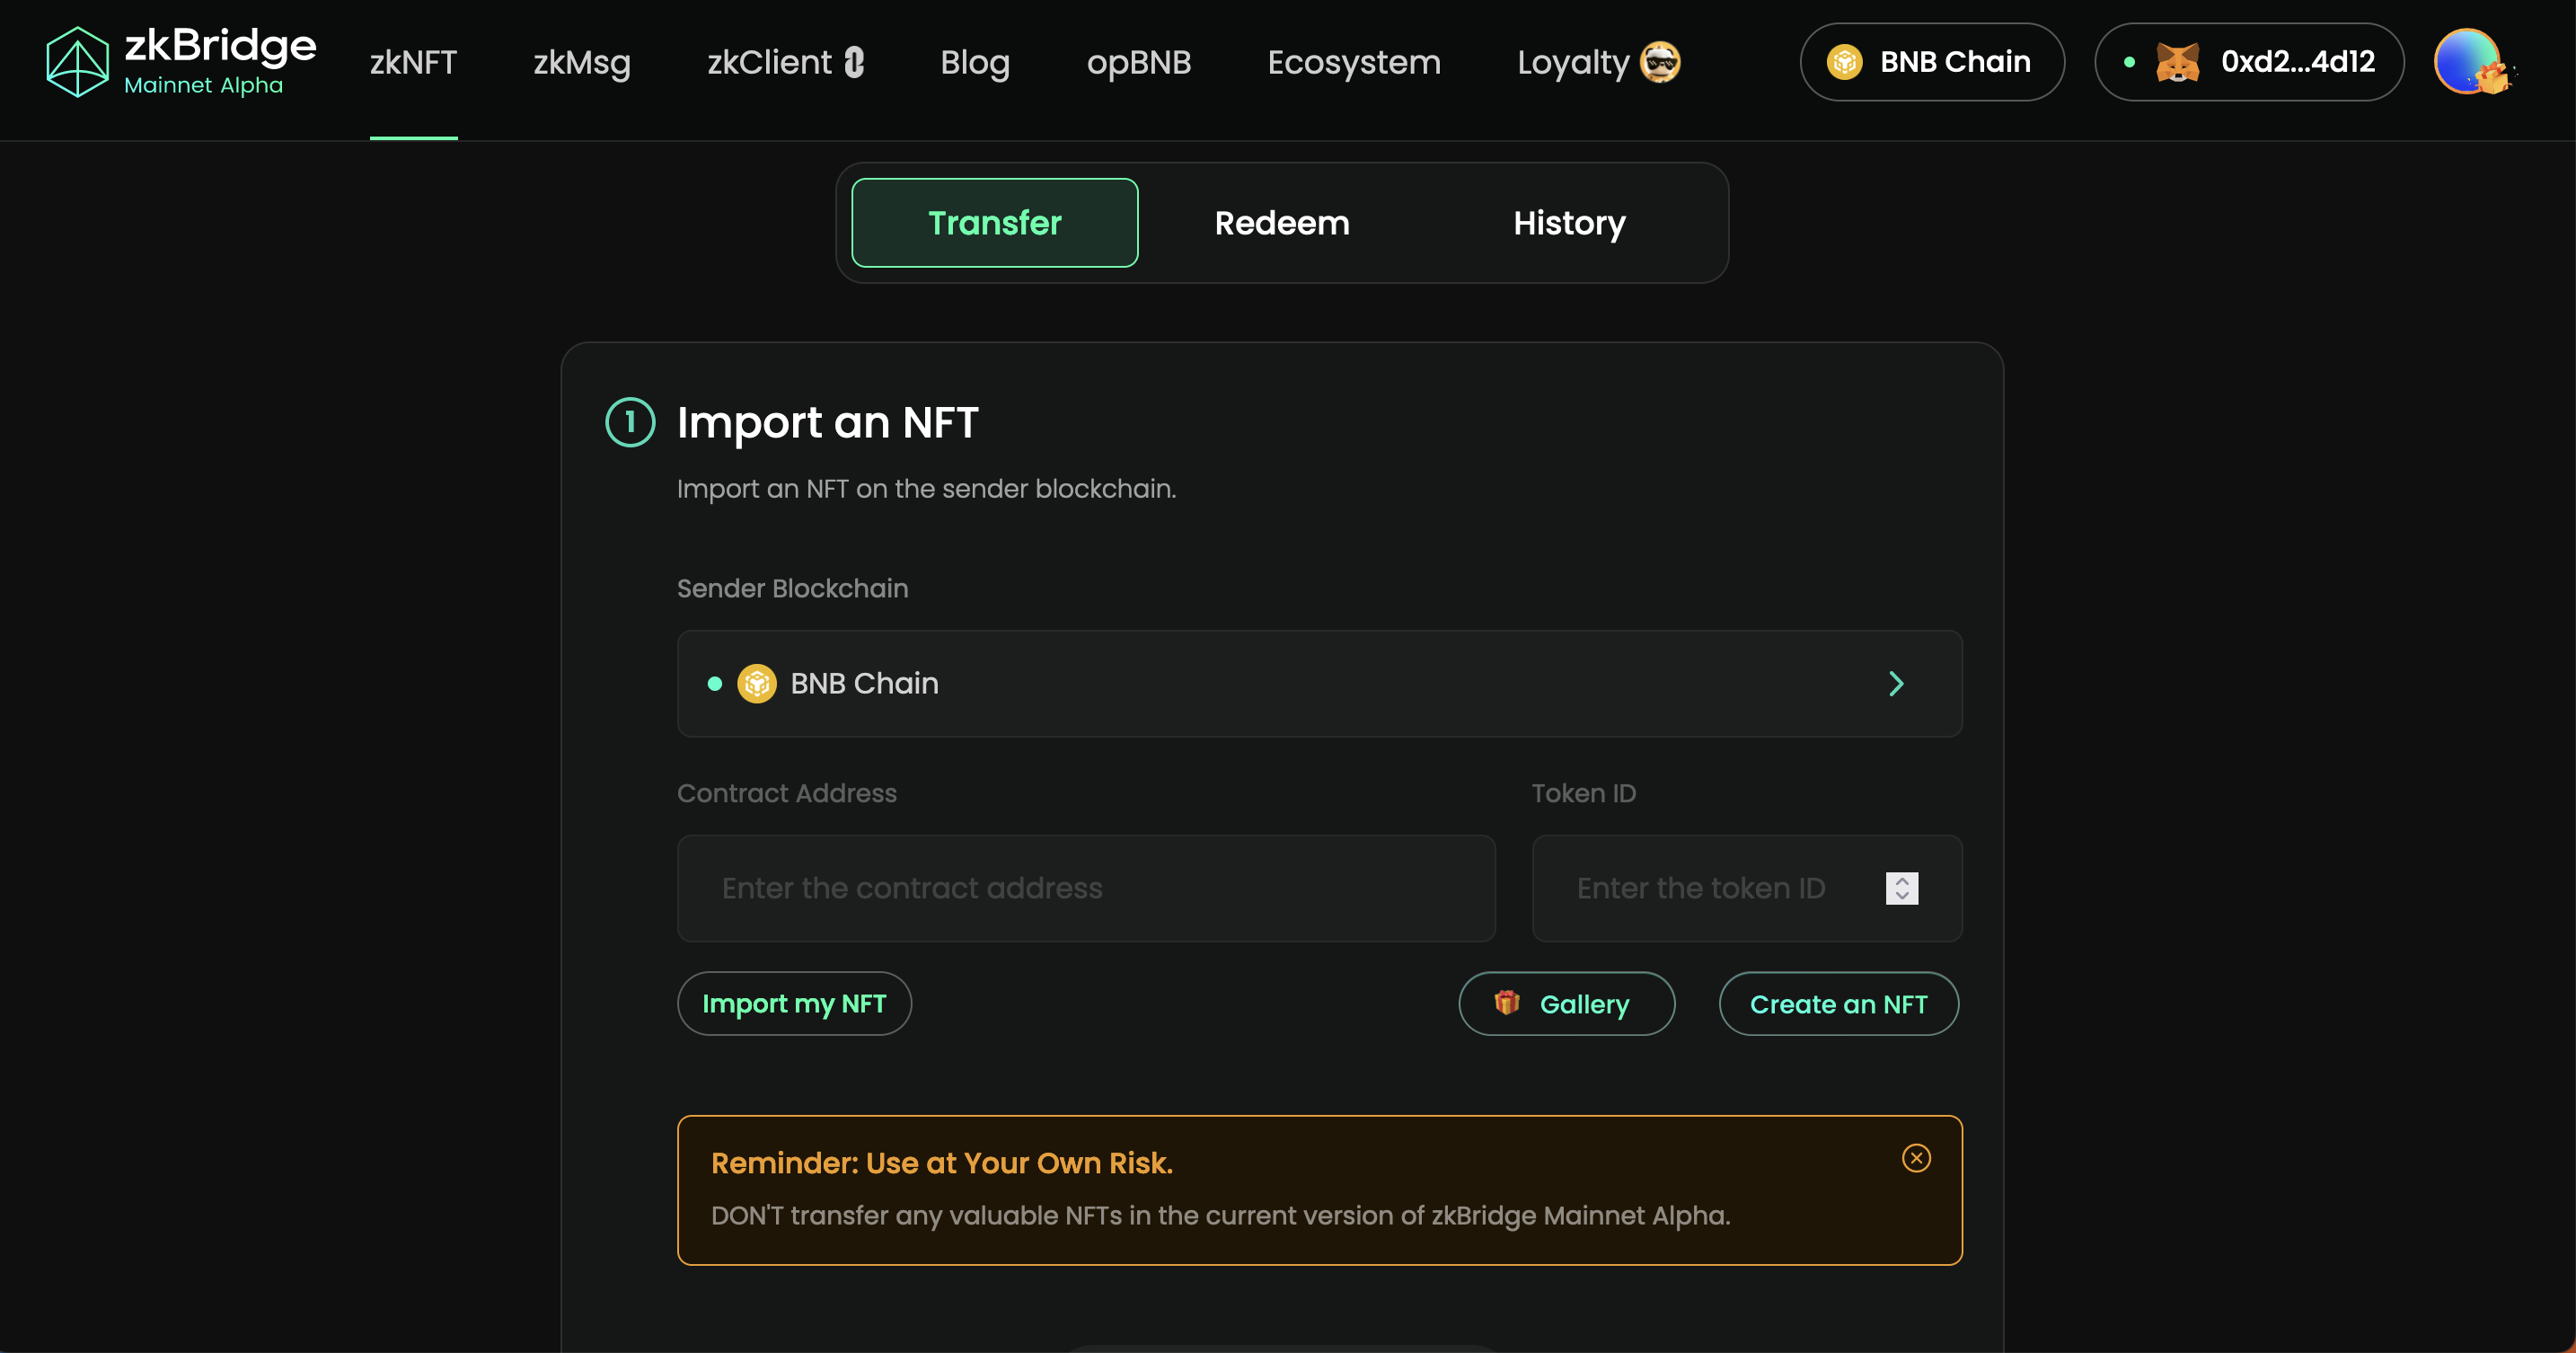Open the Loyalty nav item
This screenshot has width=2576, height=1353.
(x=1598, y=63)
